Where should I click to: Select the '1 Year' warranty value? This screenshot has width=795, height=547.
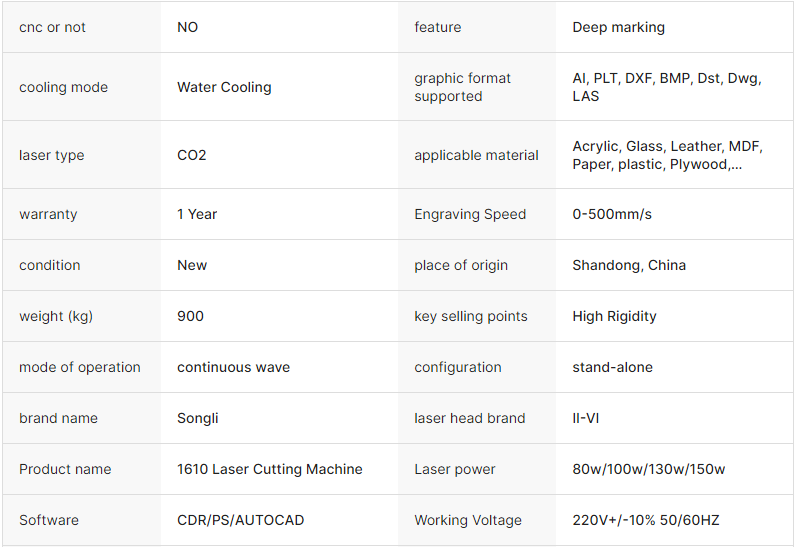click(197, 214)
